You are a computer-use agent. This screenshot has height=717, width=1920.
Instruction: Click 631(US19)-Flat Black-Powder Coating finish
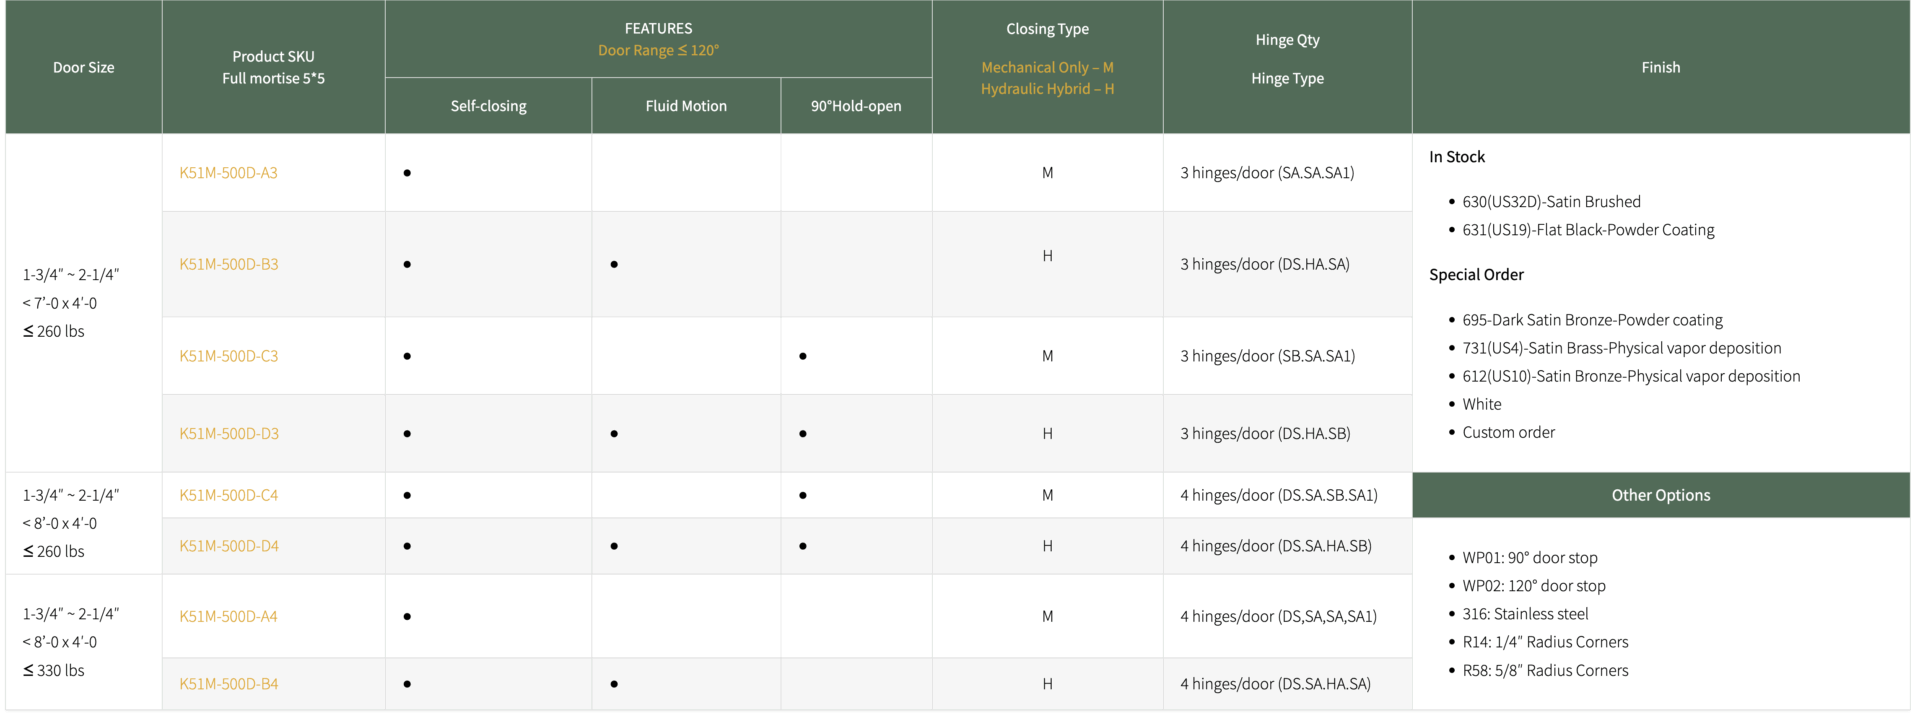click(1588, 230)
